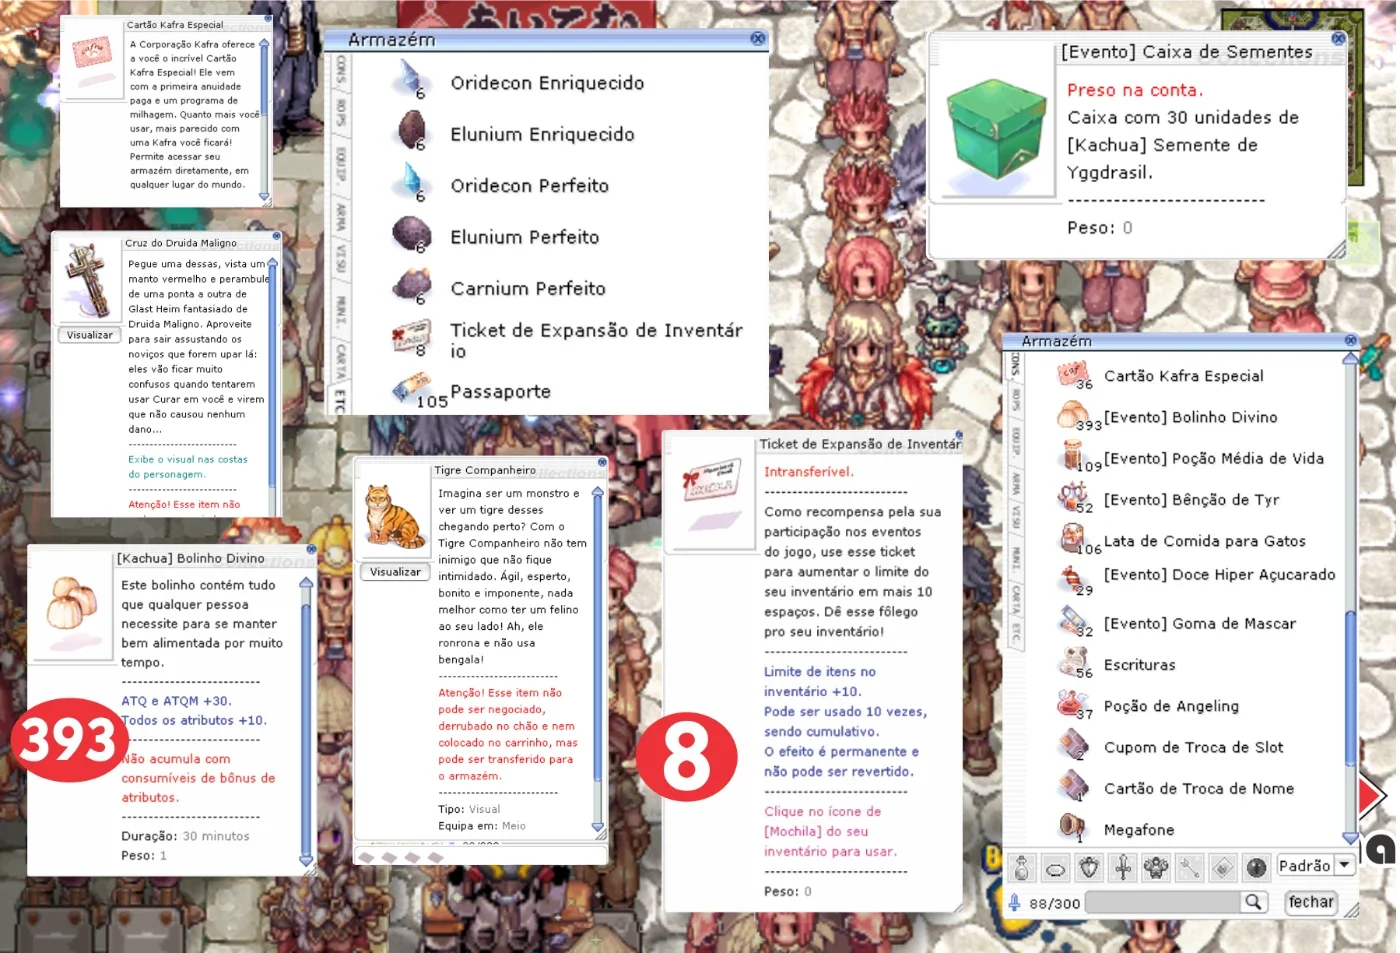Select the 'Escrituras' item name
The image size is (1400, 953).
[x=1140, y=664]
